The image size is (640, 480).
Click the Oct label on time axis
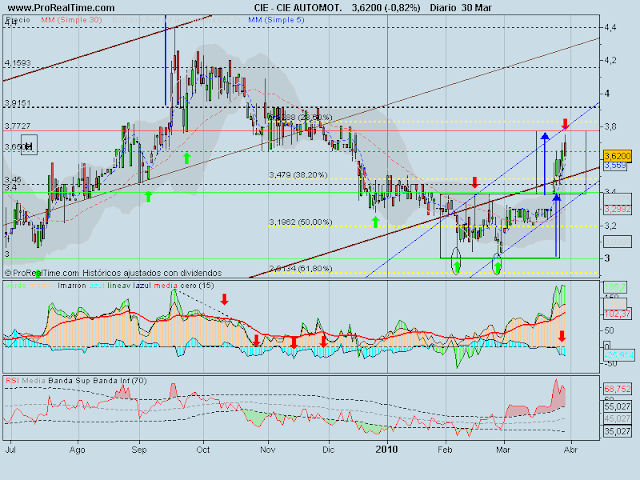tap(203, 450)
